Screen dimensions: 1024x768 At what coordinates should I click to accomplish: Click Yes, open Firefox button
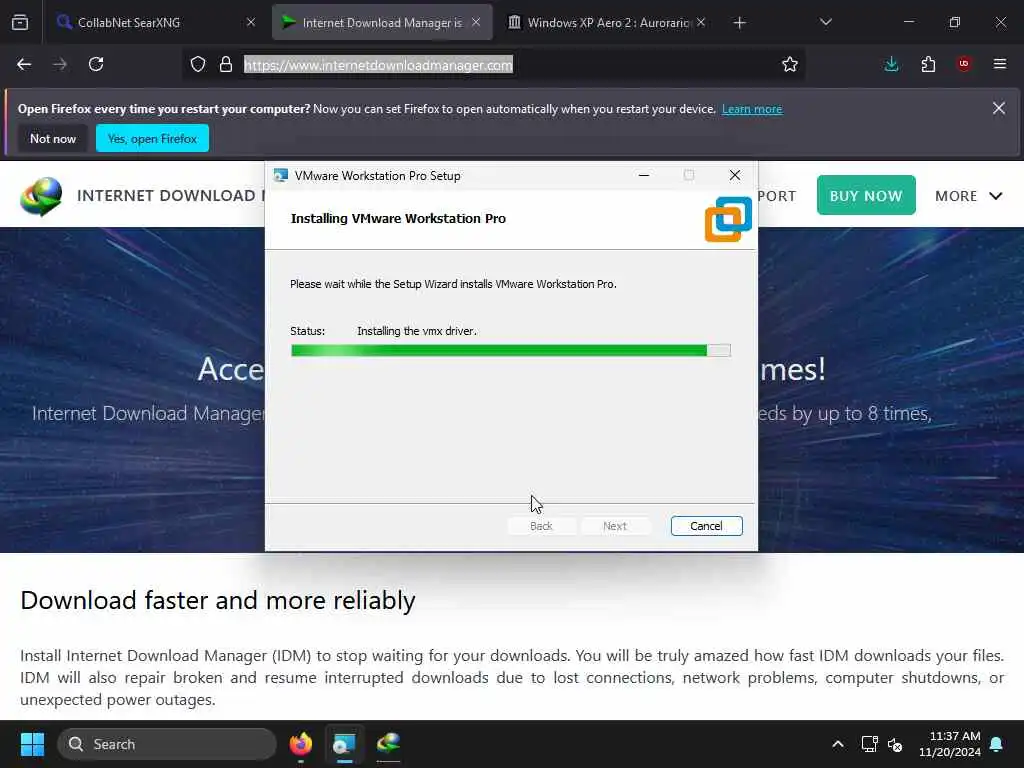[152, 138]
